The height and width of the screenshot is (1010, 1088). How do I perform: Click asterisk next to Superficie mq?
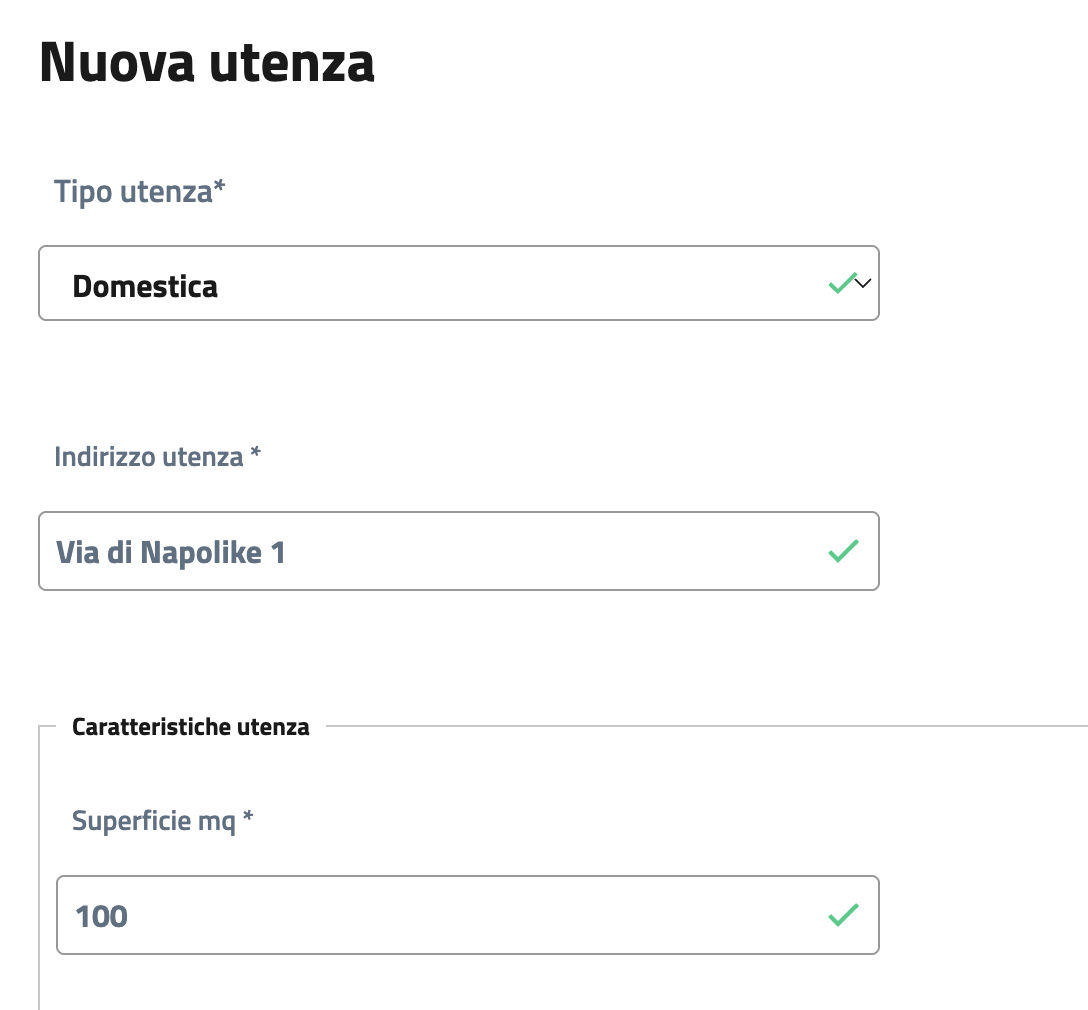[x=249, y=819]
